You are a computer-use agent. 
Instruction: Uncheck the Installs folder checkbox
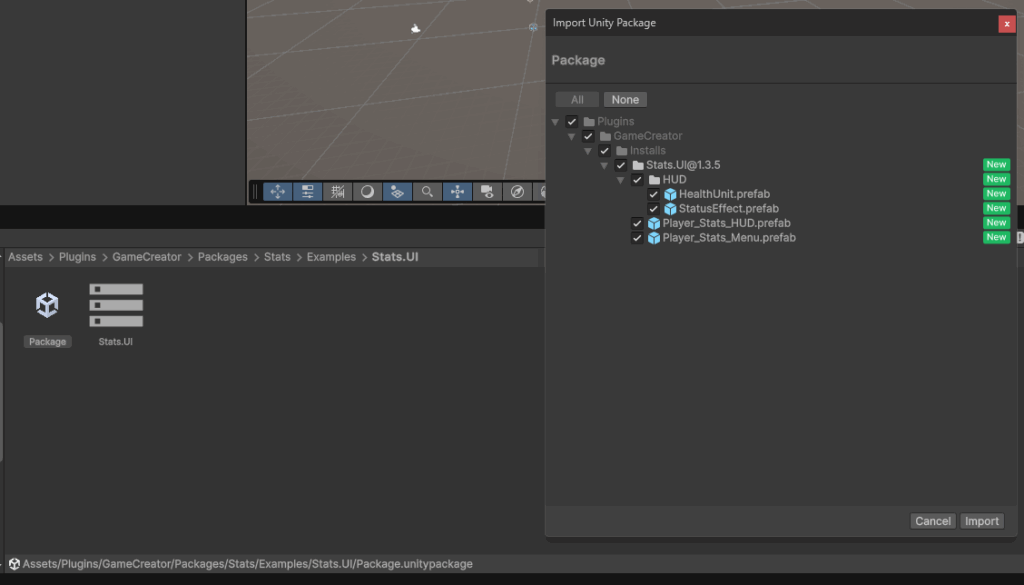pos(605,151)
